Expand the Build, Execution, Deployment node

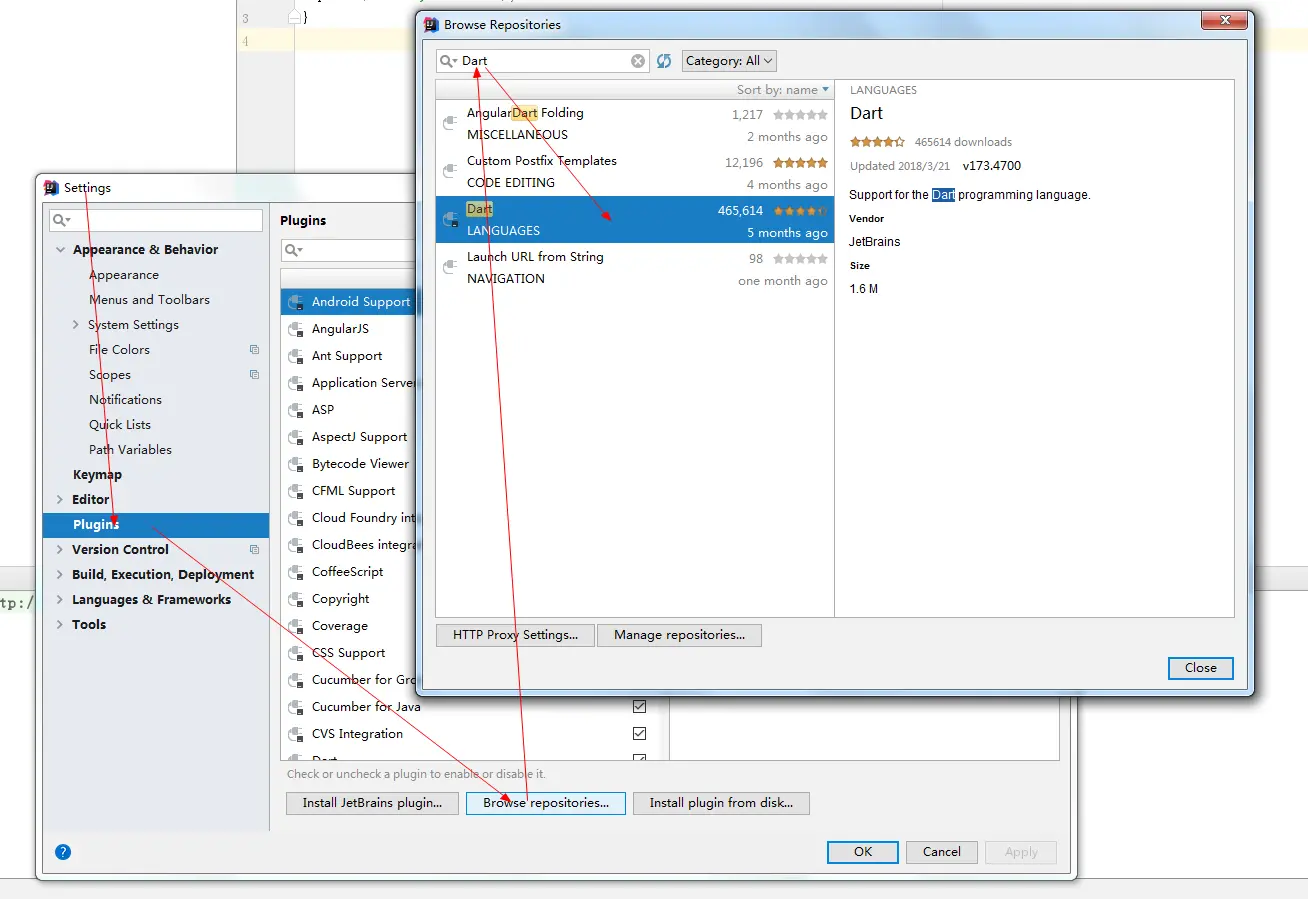60,575
